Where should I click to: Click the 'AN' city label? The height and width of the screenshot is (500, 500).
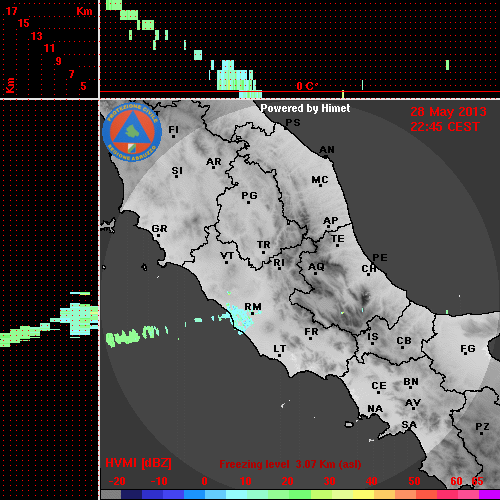(x=327, y=150)
